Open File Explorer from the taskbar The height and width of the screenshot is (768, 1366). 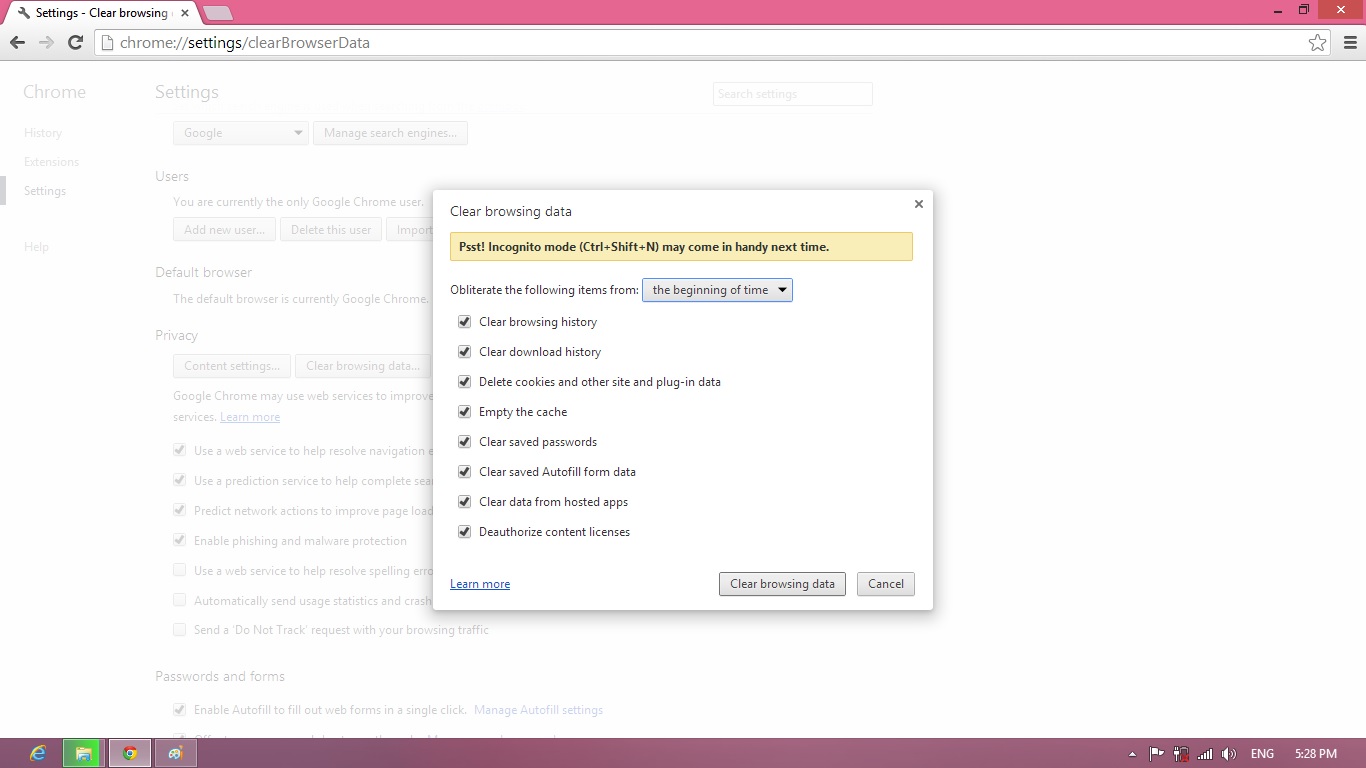(x=84, y=753)
